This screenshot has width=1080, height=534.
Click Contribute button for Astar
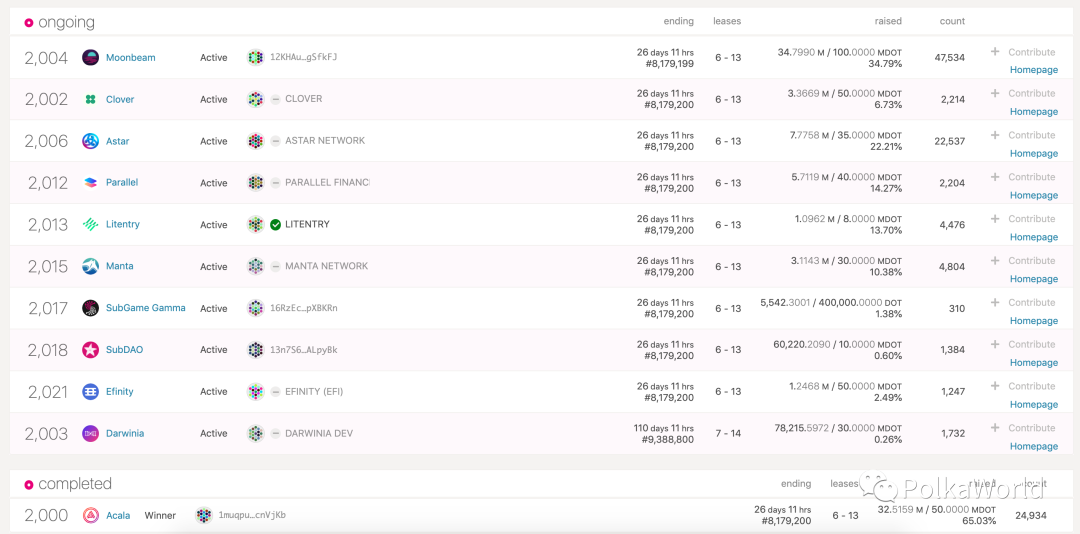[1023, 135]
